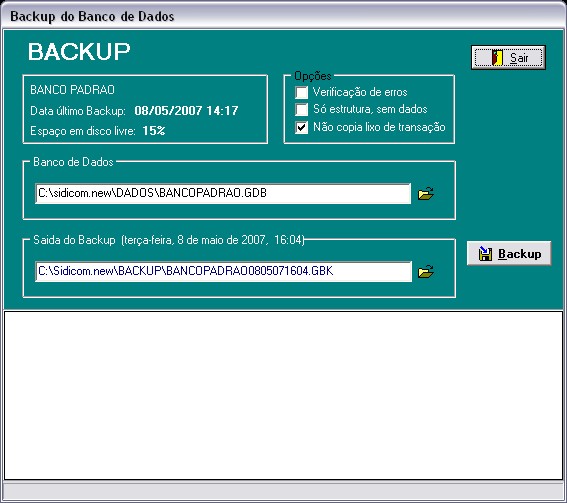Click the 15% free disk space value
This screenshot has width=567, height=503.
[154, 131]
